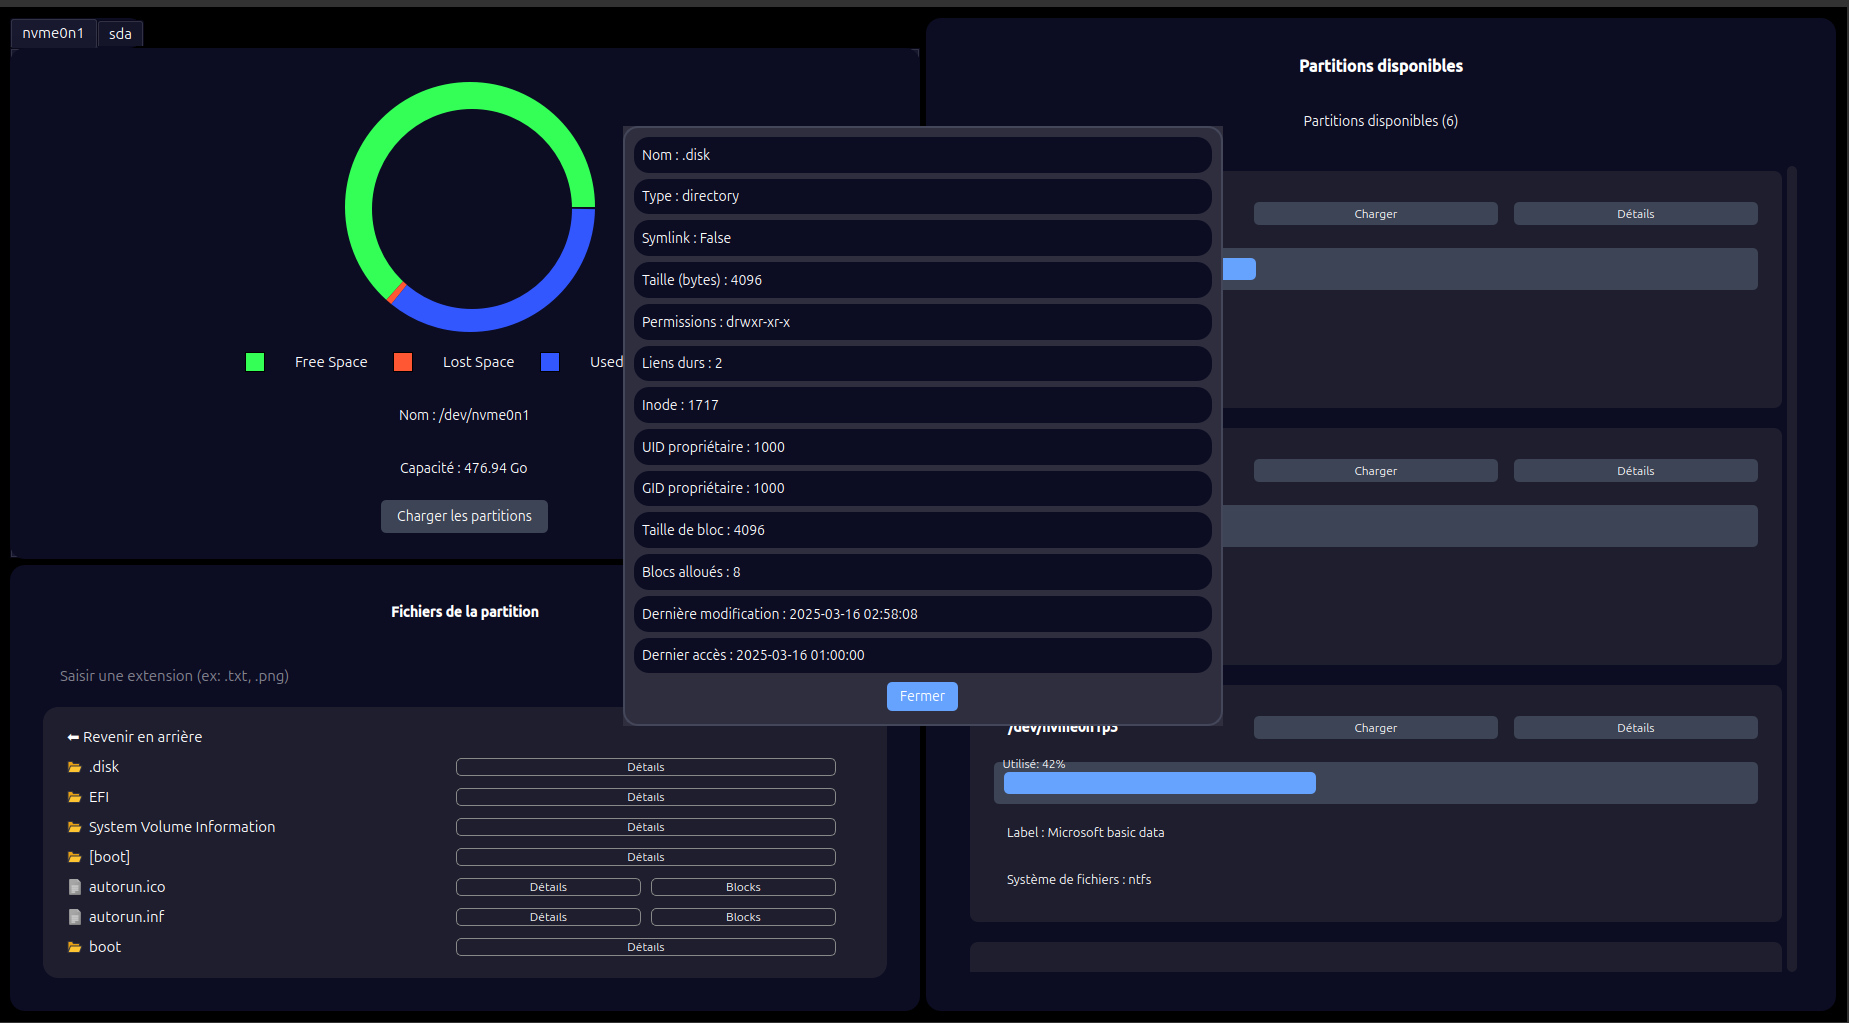The image size is (1849, 1023).
Task: Show Blocks for autorun.ico
Action: click(742, 887)
